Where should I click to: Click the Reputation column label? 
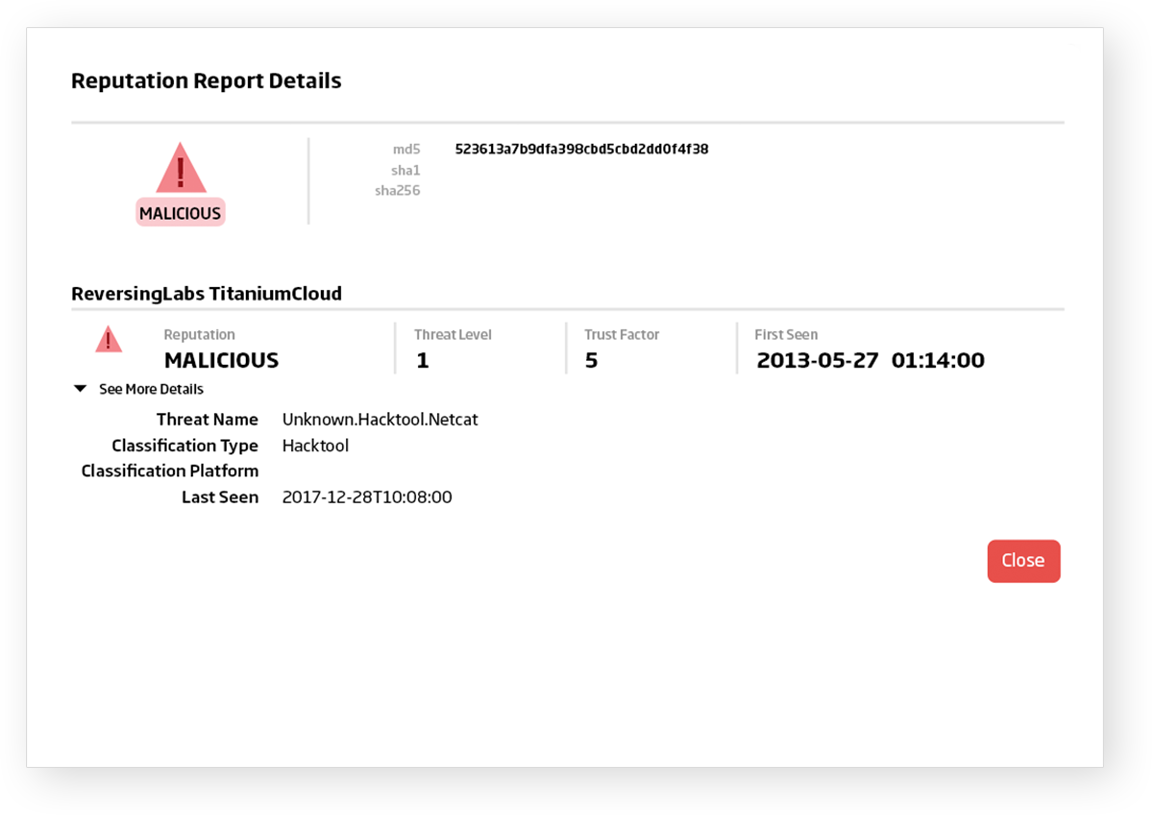click(199, 335)
